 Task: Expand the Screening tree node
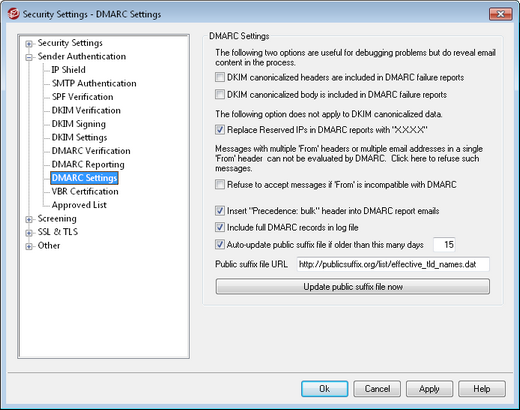click(x=29, y=219)
